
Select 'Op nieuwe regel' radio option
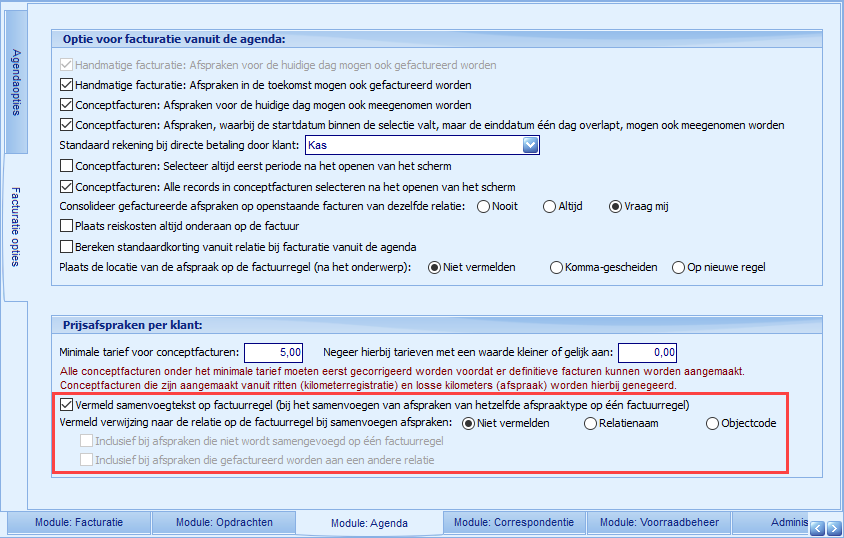tap(680, 268)
